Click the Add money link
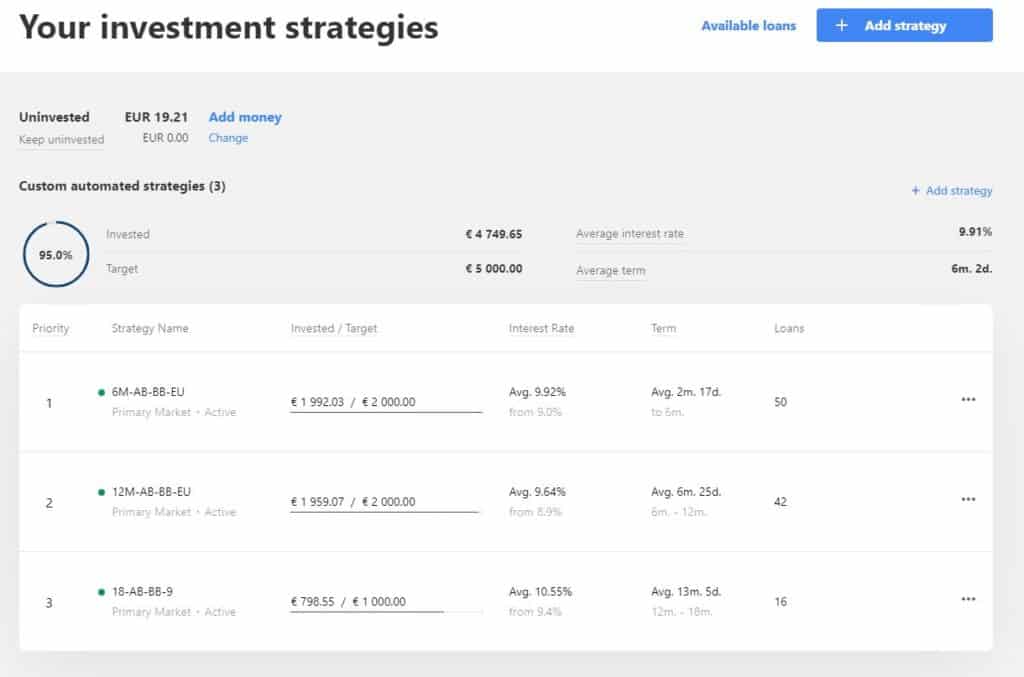The image size is (1024, 677). click(245, 117)
